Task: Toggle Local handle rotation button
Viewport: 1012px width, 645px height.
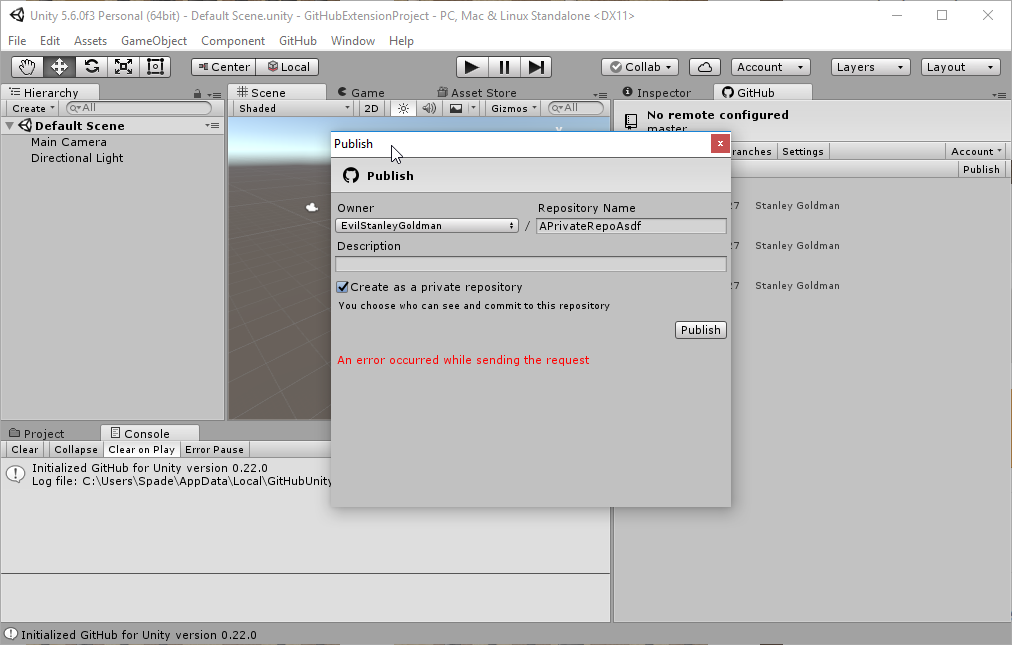Action: [287, 67]
